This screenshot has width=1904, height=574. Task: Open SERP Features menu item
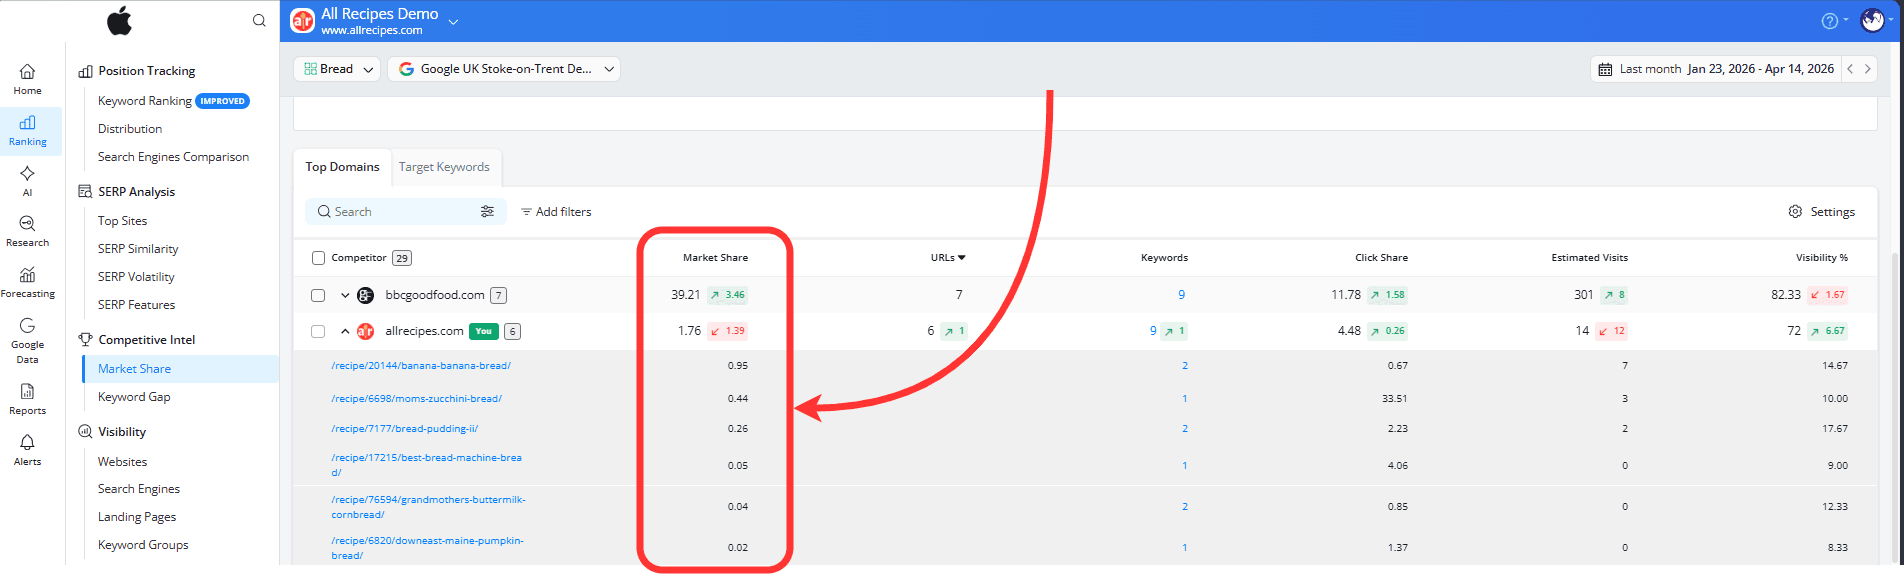[136, 305]
